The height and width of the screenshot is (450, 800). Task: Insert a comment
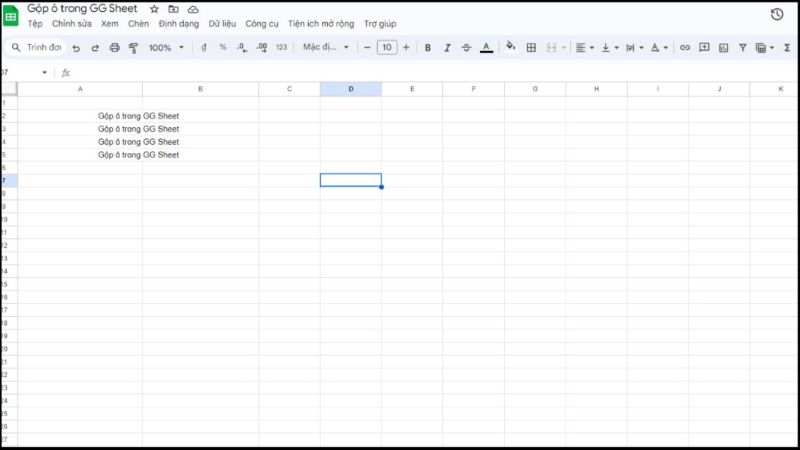point(704,47)
